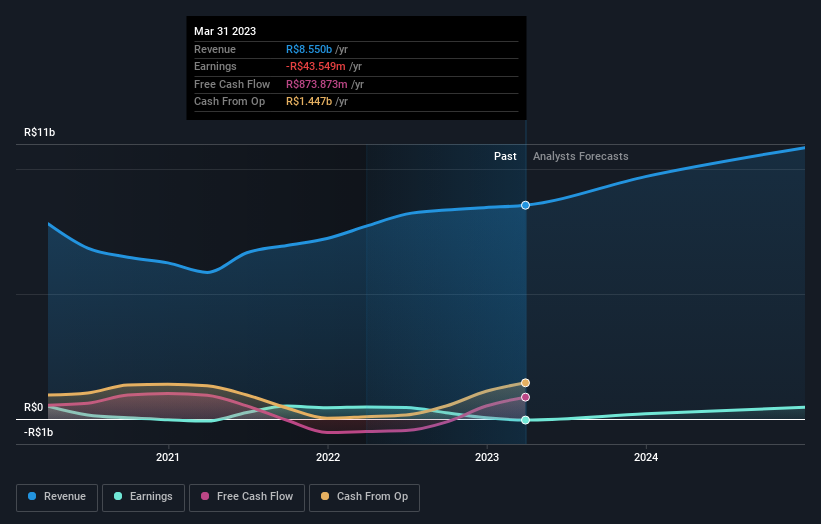Click the R$873.873m free cash flow value
This screenshot has height=524, width=821.
317,84
